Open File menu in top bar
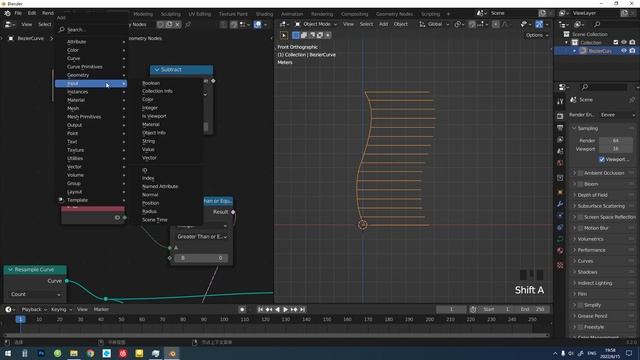The image size is (640, 360). (18, 13)
